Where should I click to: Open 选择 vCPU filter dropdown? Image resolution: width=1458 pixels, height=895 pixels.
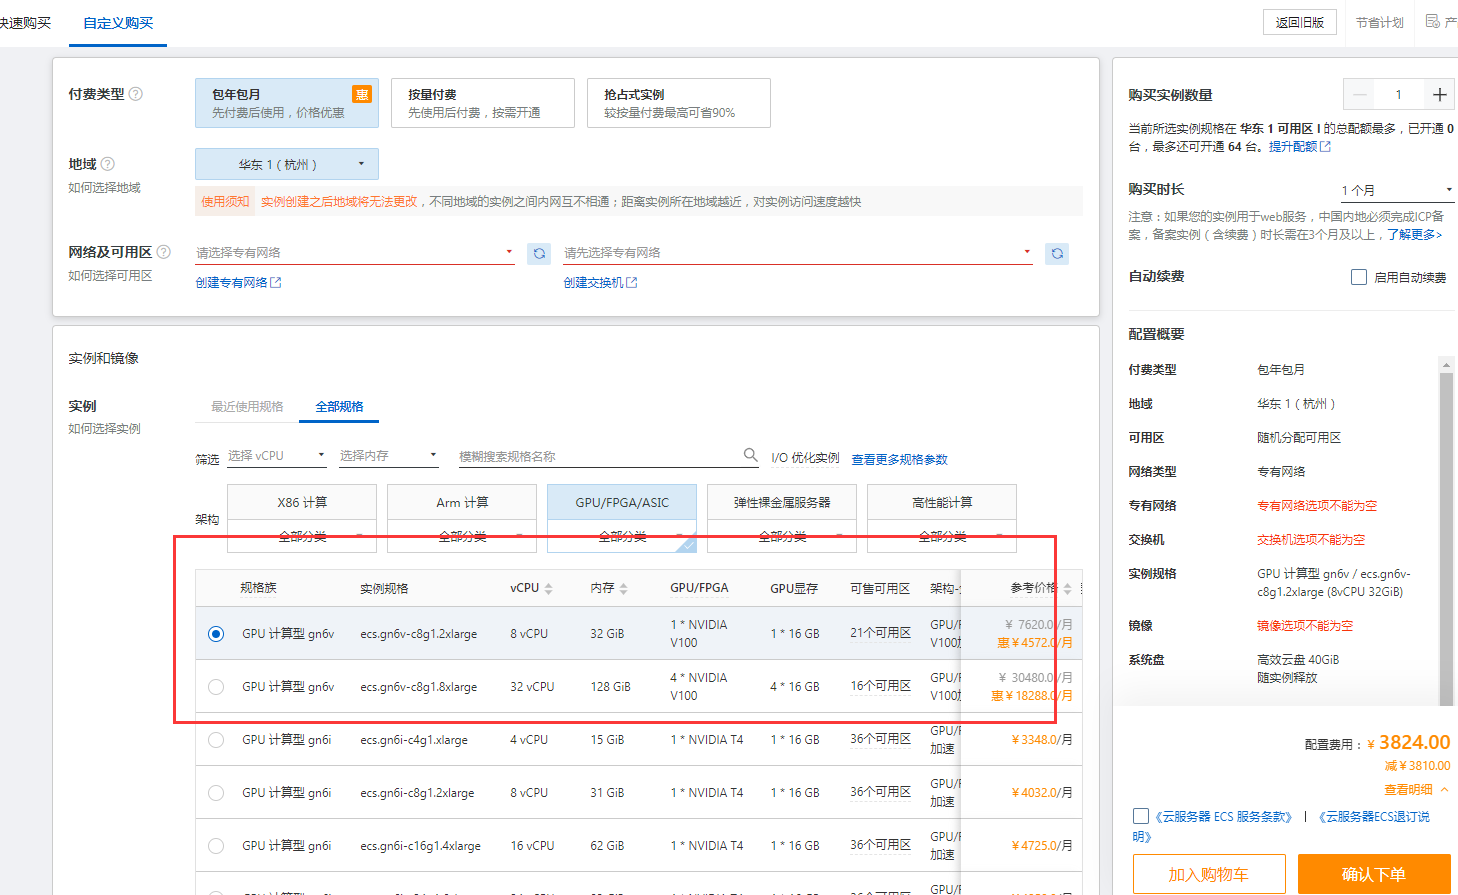(277, 456)
